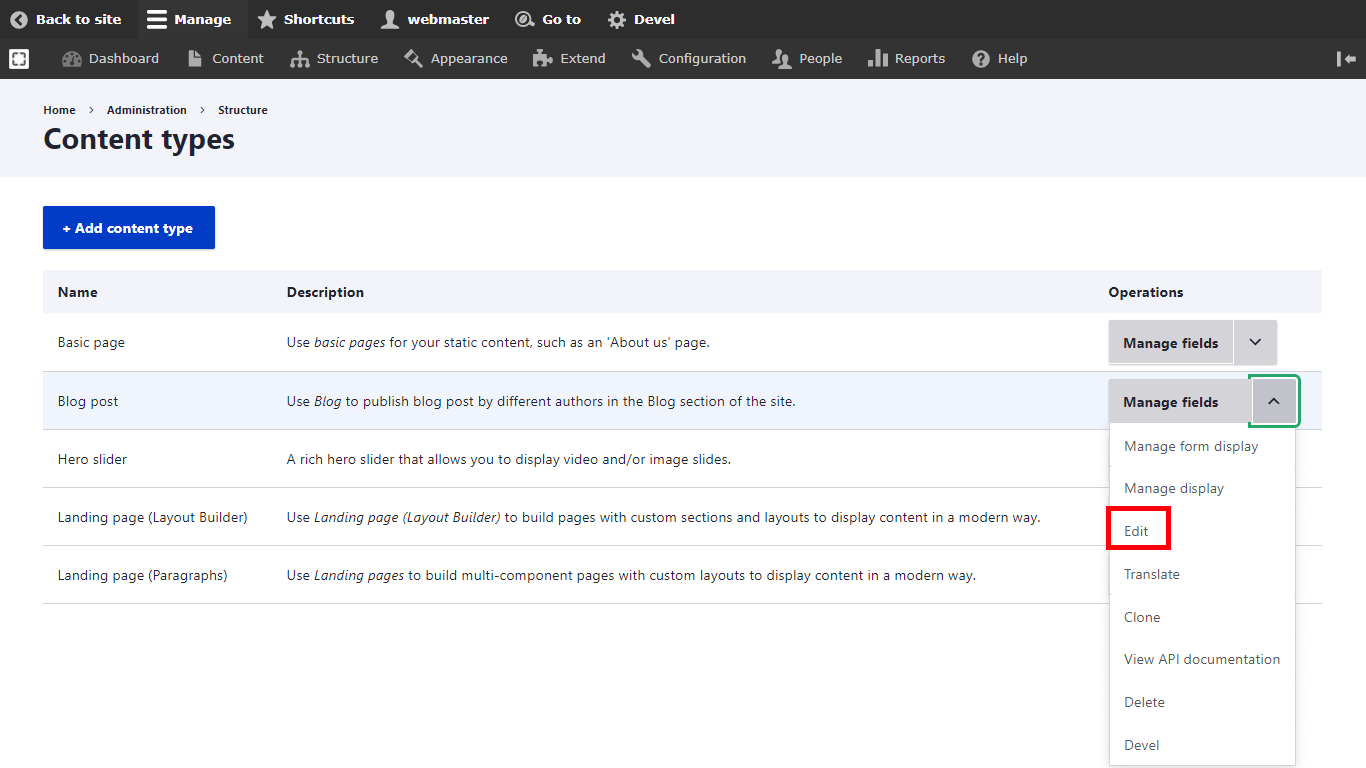Toggle the Manage hamburger menu

189,19
